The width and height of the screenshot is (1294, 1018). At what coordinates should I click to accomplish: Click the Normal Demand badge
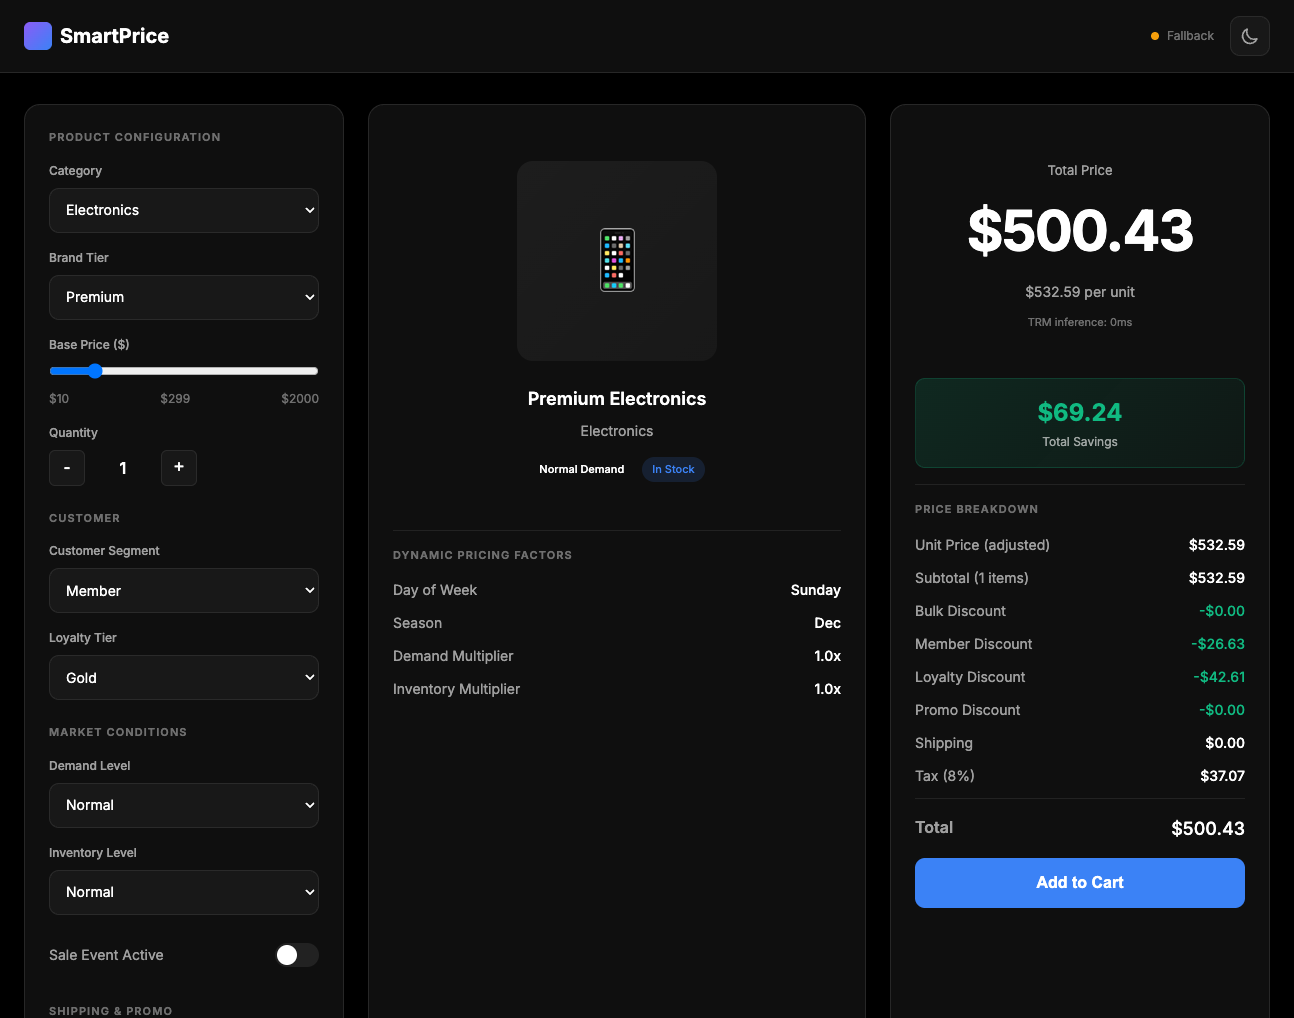tap(581, 469)
